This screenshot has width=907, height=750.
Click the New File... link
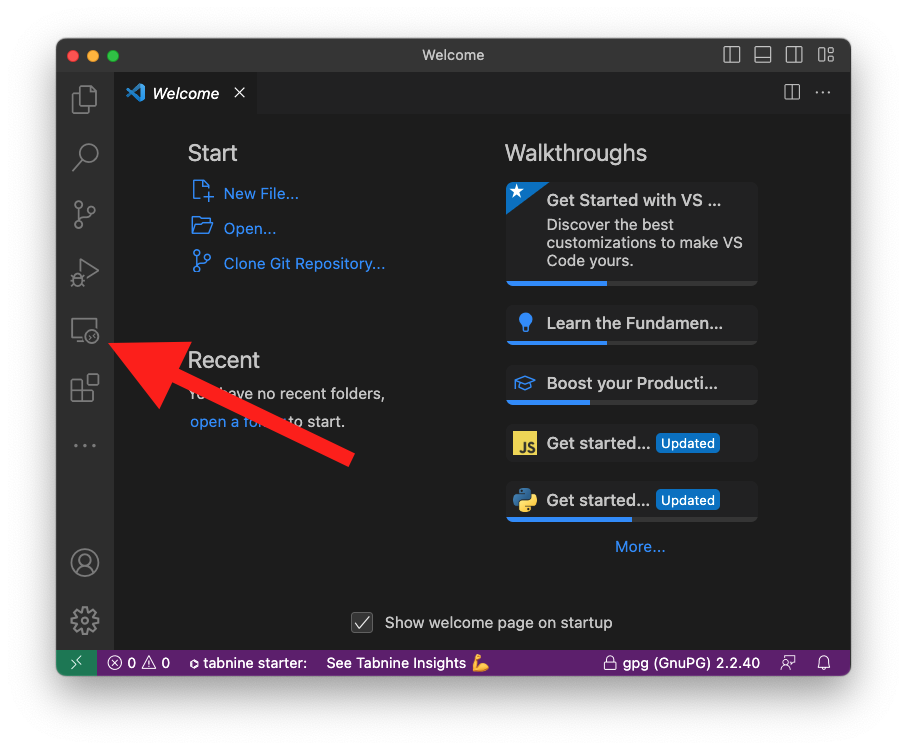point(261,194)
